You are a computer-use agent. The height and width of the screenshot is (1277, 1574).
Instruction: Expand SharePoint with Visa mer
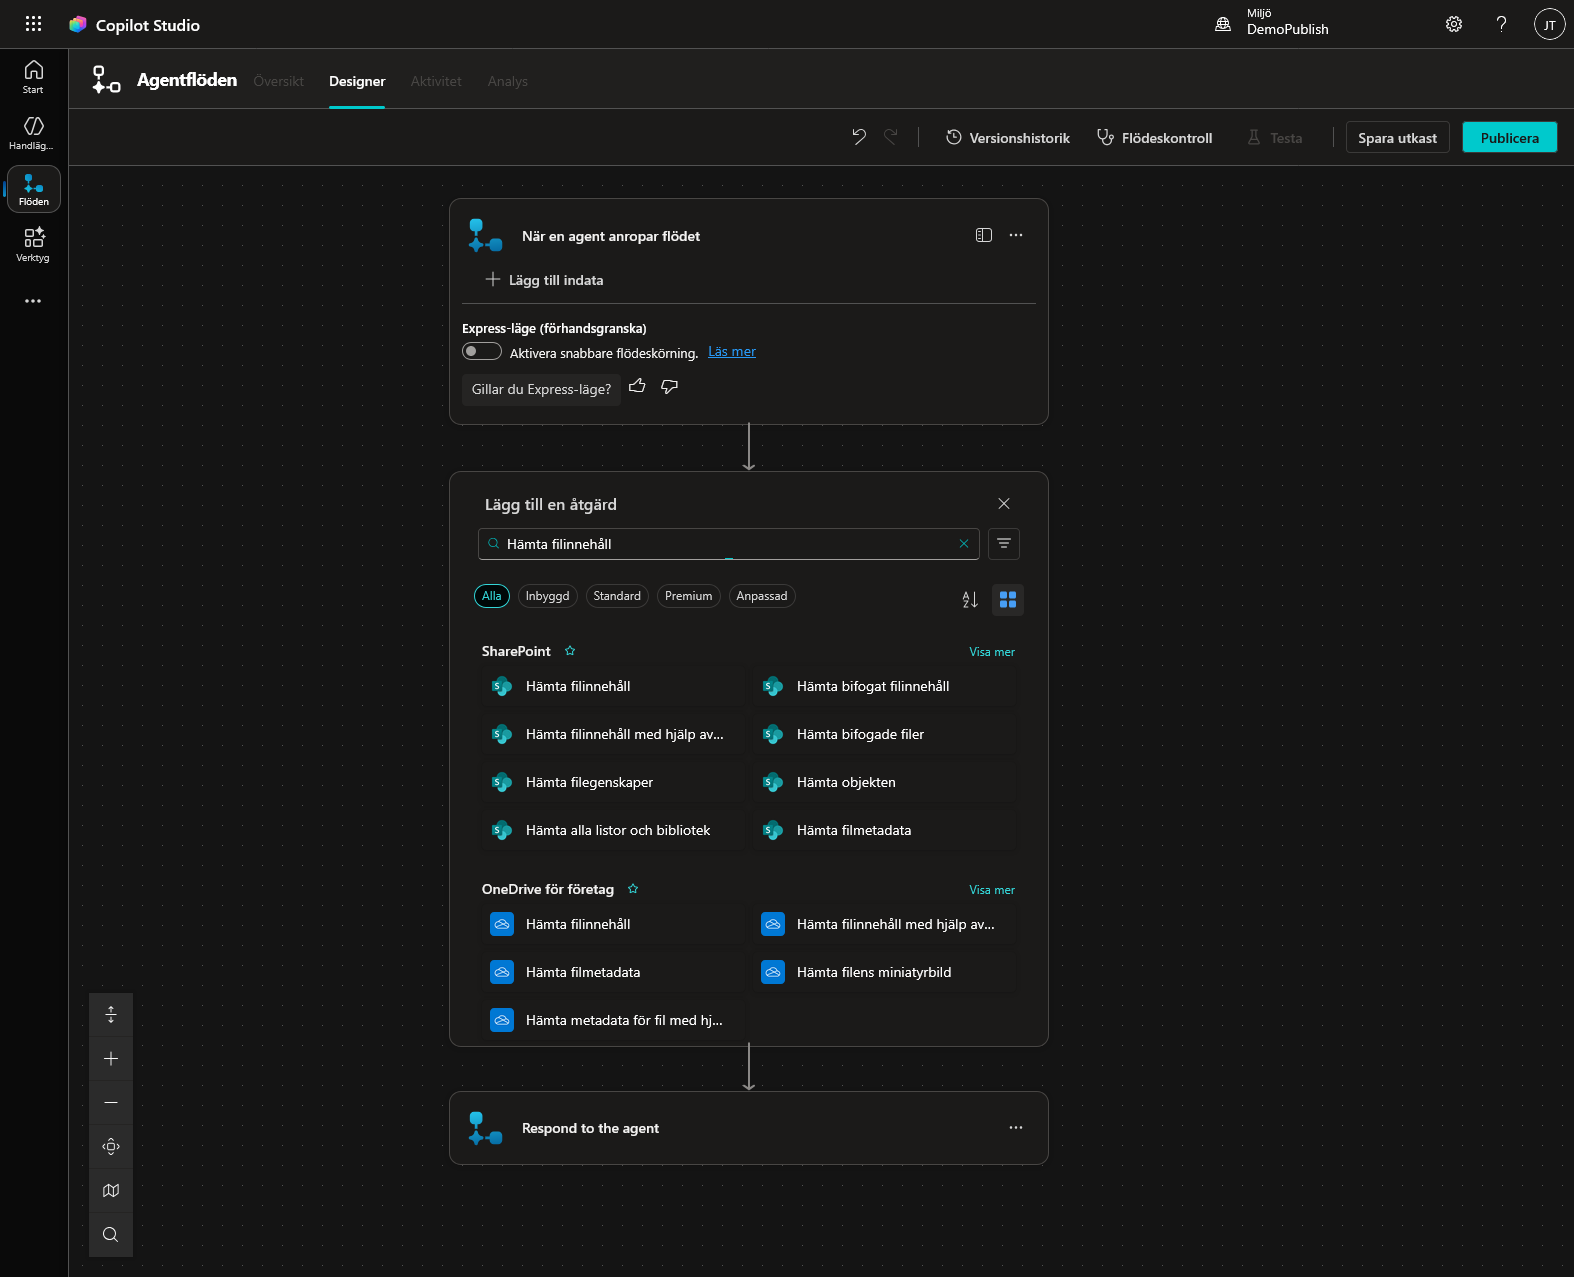pyautogui.click(x=992, y=652)
